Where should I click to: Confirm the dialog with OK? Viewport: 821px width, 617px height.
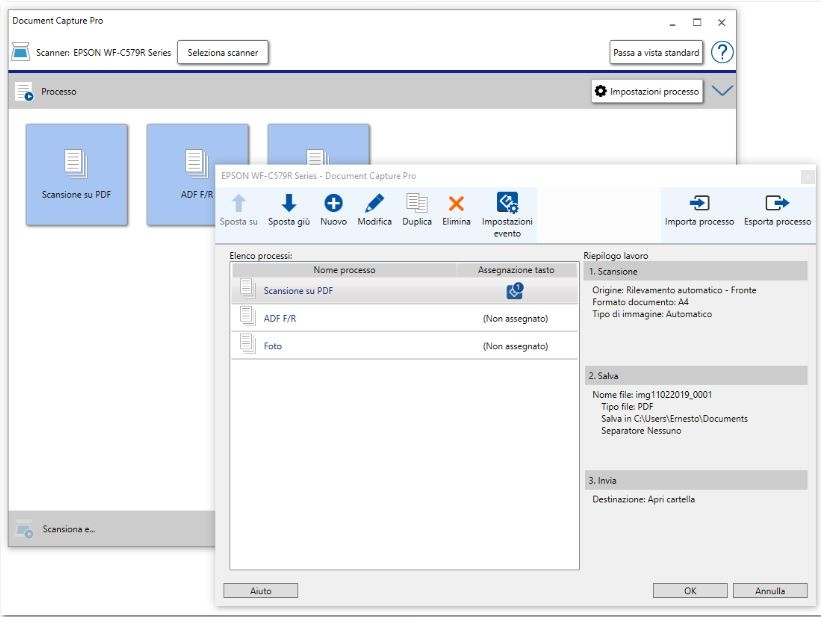tap(690, 591)
